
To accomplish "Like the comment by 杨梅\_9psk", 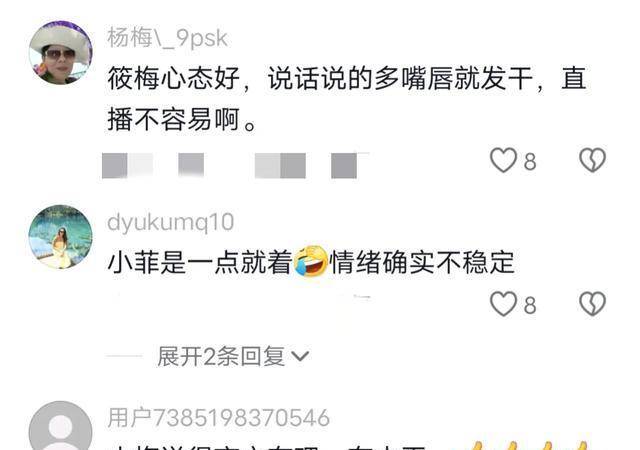I will (x=503, y=160).
